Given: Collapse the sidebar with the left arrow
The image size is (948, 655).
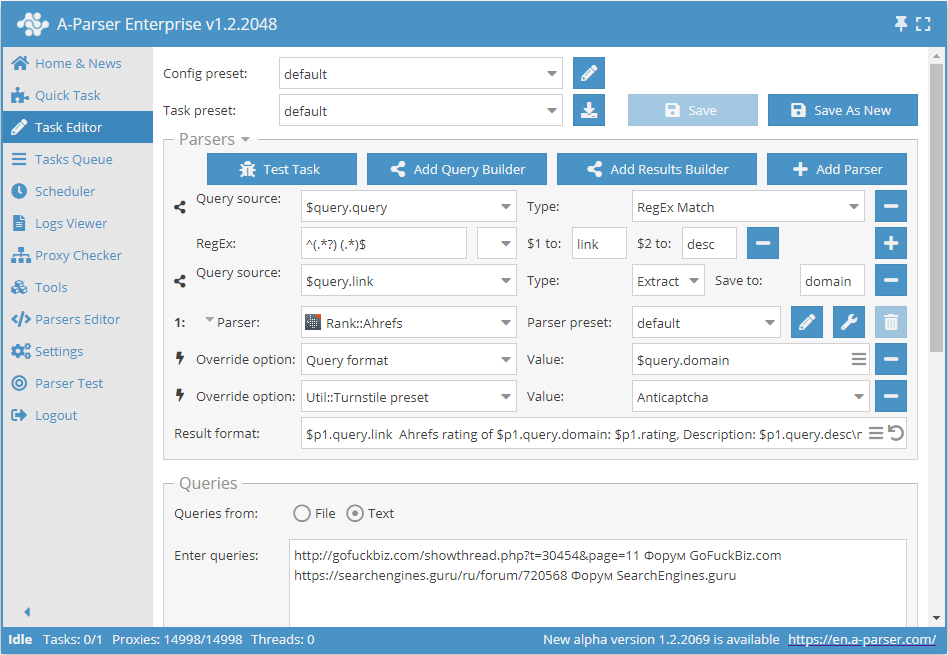Looking at the screenshot, I should coord(27,612).
